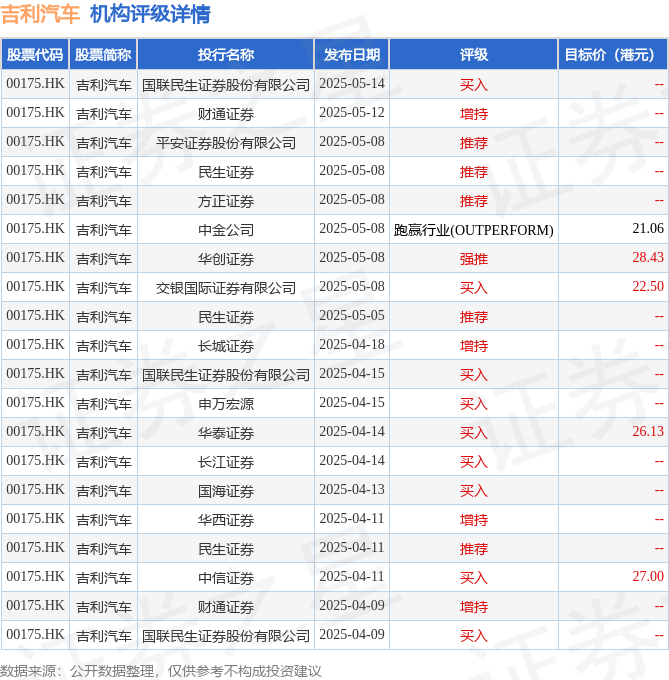Click 华西证券 cell

226,520
